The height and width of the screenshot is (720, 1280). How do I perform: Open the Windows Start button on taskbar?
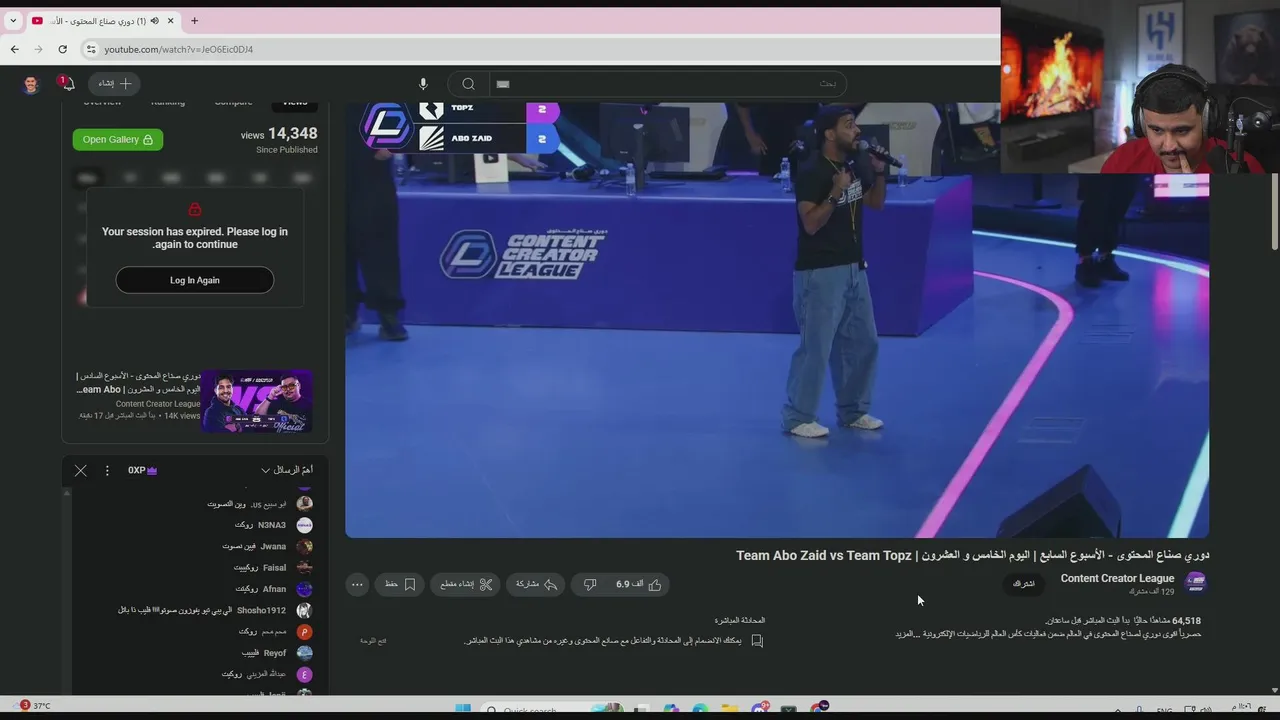[x=462, y=710]
